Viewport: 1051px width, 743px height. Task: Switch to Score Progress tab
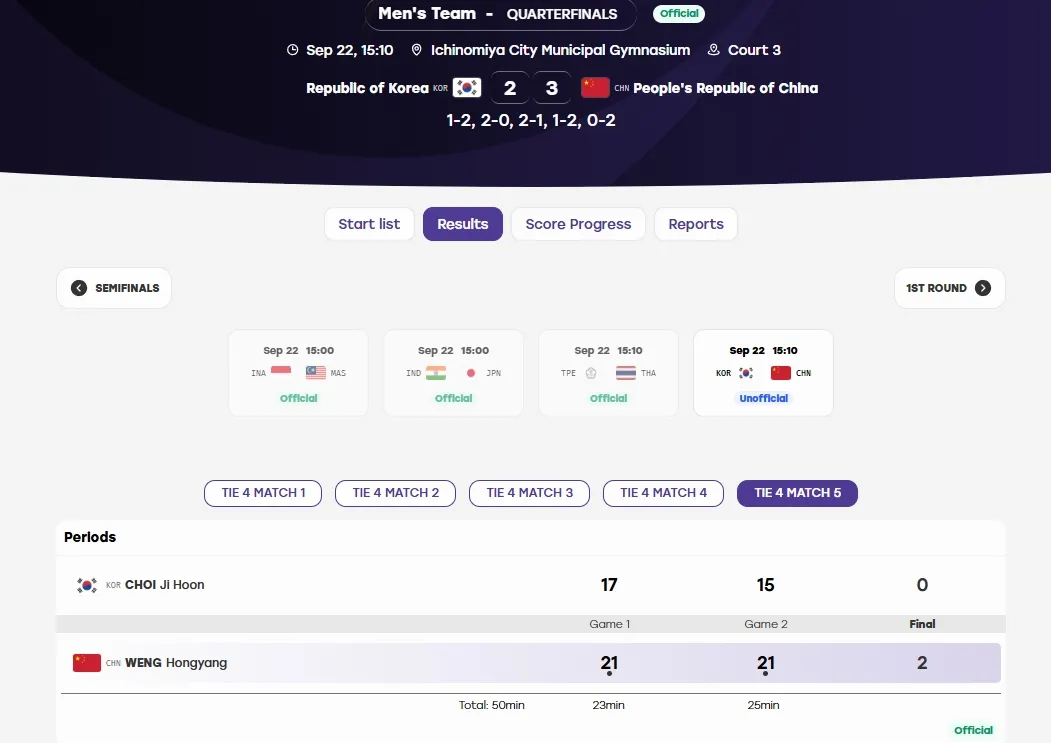pyautogui.click(x=578, y=224)
